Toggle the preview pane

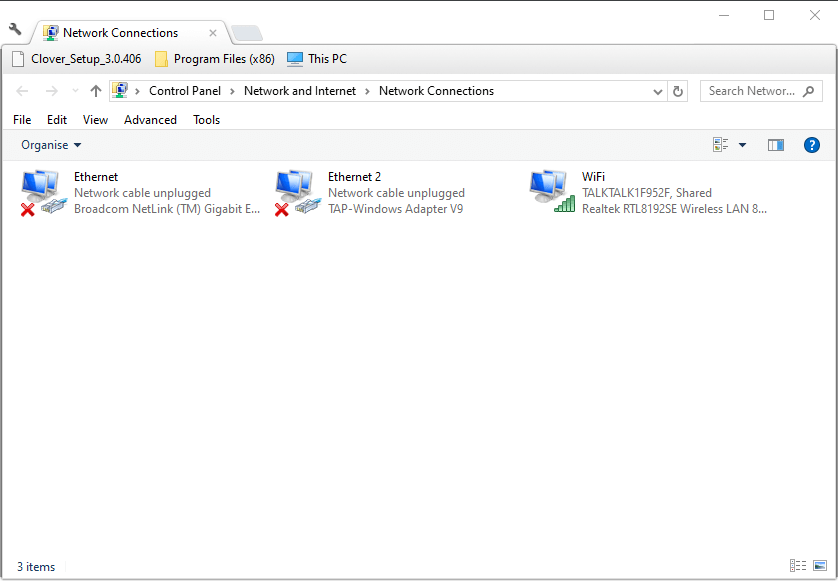pyautogui.click(x=775, y=145)
